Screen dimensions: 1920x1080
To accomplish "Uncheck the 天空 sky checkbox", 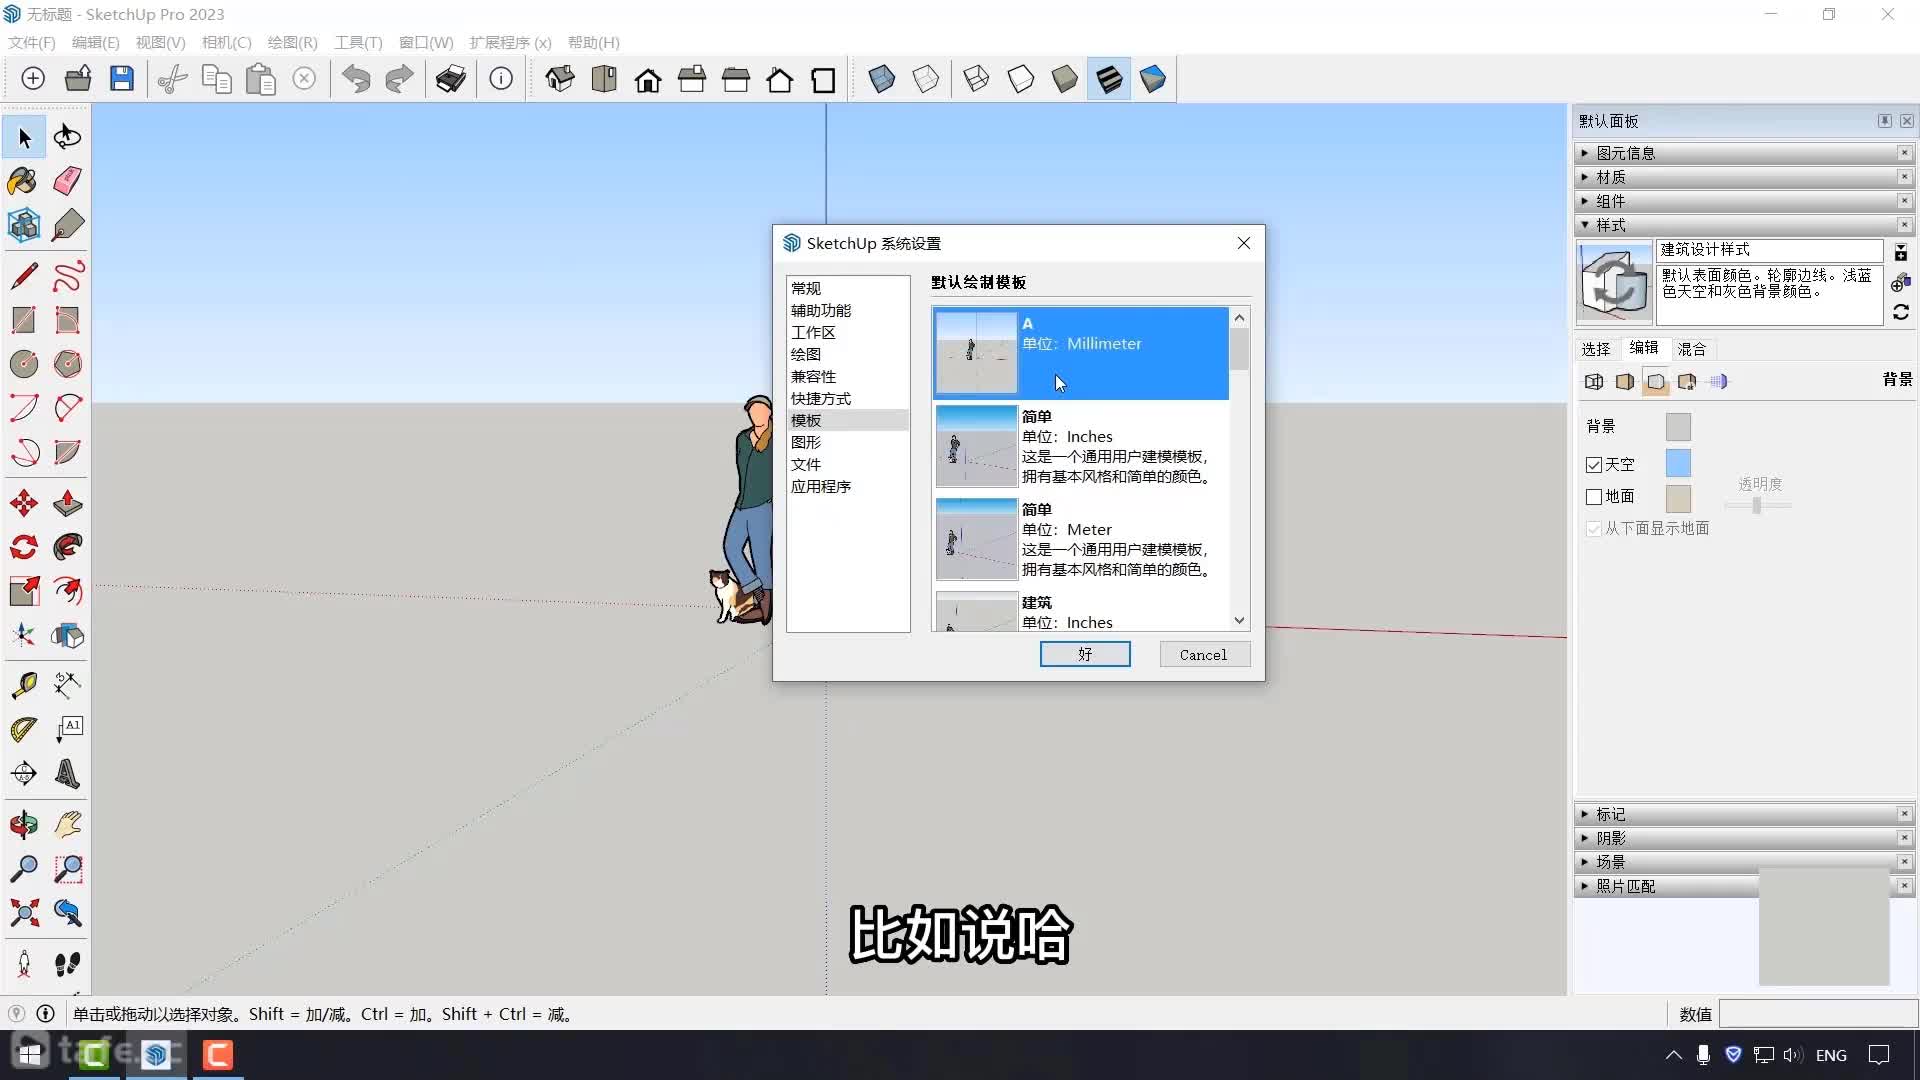I will click(1594, 465).
